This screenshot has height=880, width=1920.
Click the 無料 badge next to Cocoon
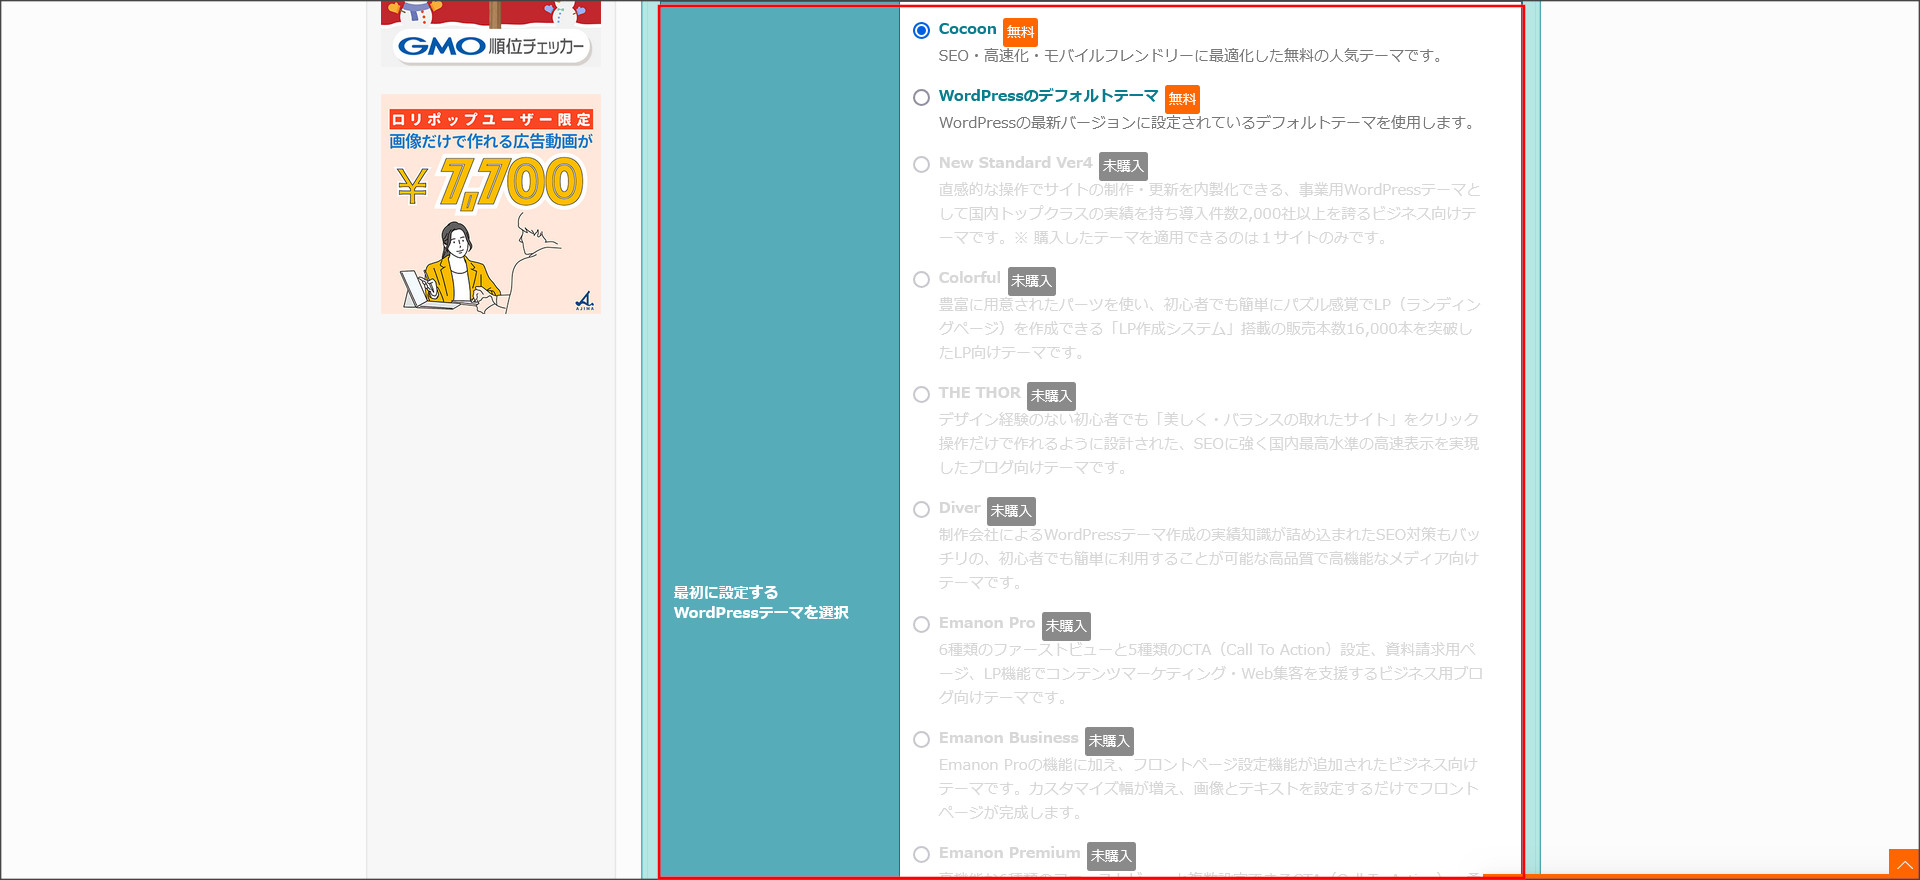click(1020, 32)
